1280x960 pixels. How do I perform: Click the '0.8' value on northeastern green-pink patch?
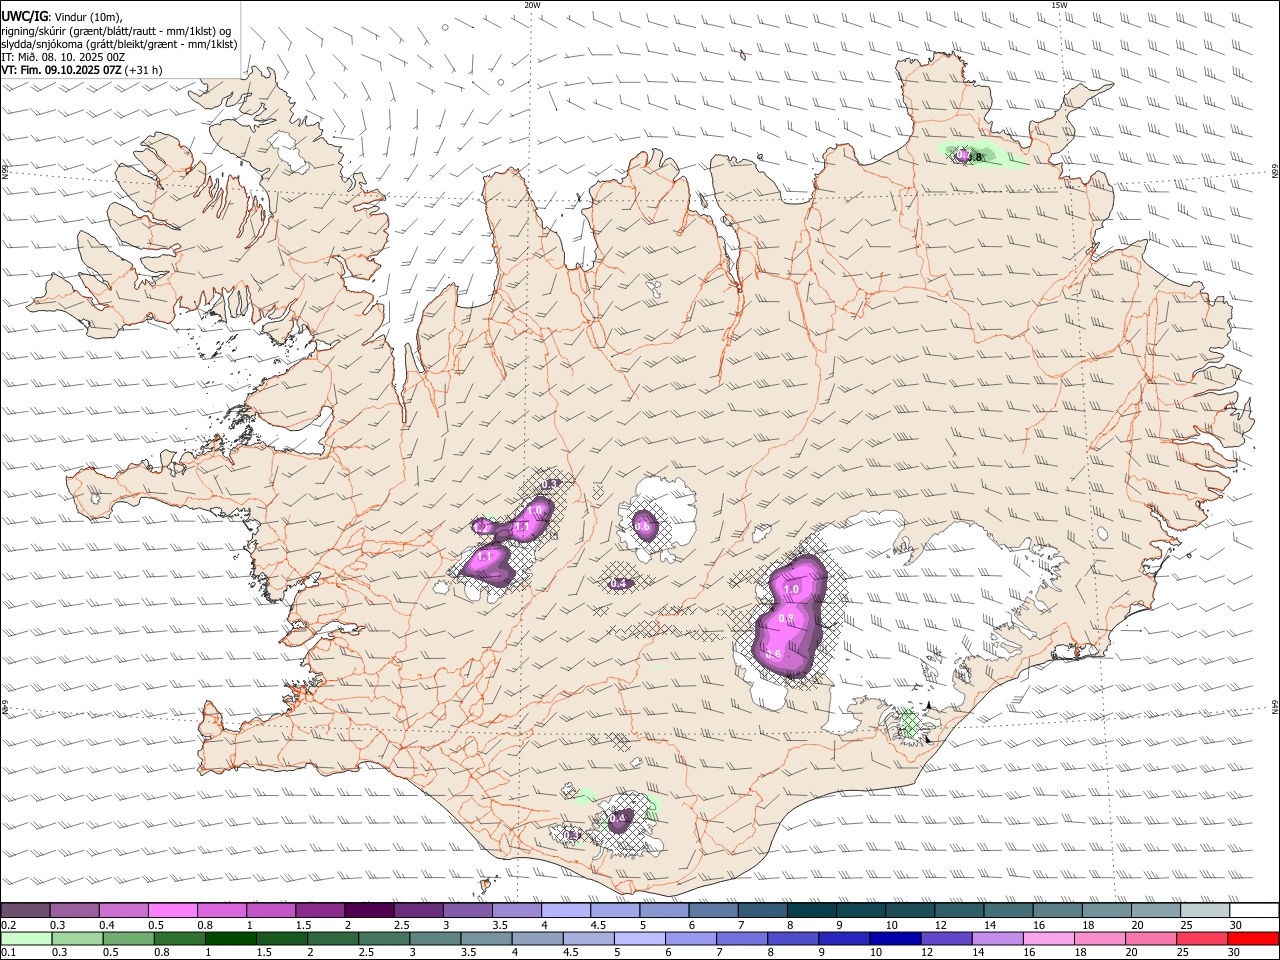click(x=976, y=157)
